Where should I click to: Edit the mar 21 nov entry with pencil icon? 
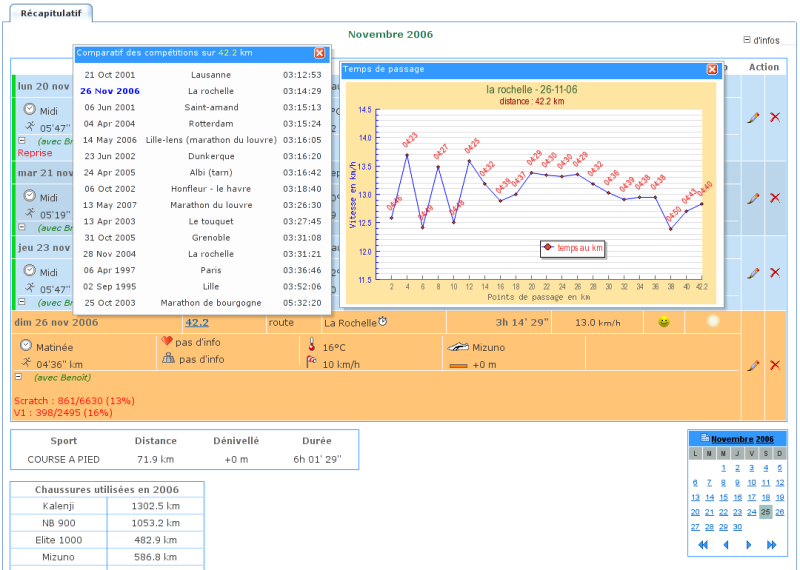click(x=753, y=198)
